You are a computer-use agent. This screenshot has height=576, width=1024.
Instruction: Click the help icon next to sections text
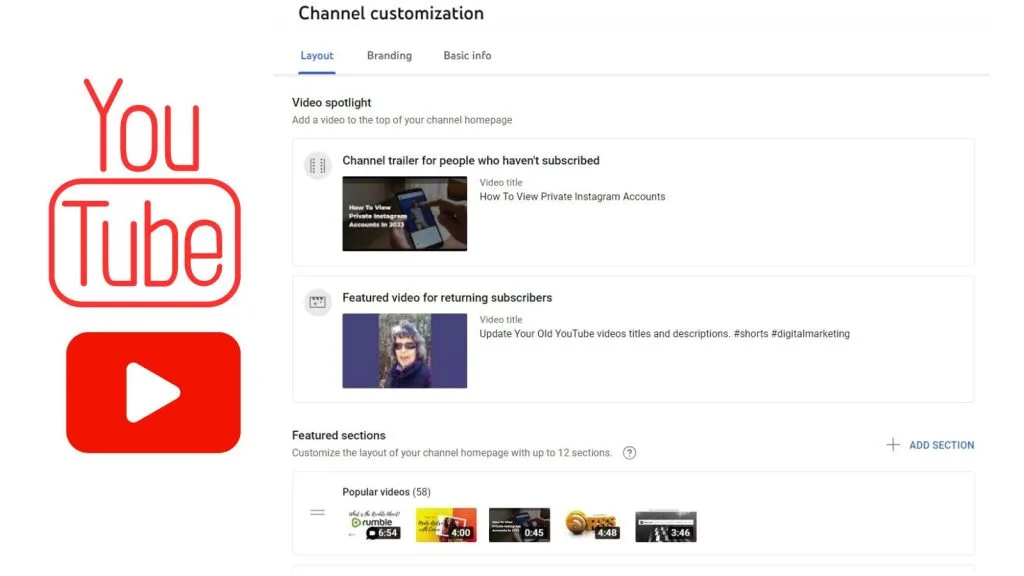pyautogui.click(x=629, y=452)
